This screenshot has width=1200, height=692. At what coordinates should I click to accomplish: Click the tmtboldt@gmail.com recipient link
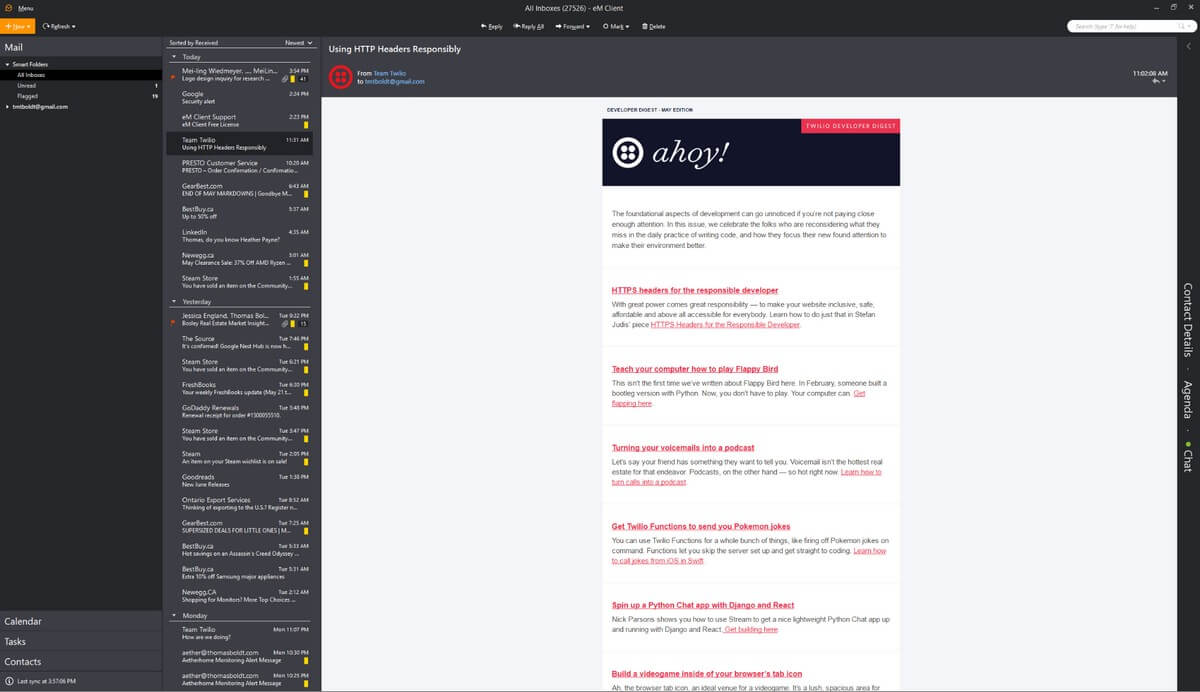[x=394, y=81]
